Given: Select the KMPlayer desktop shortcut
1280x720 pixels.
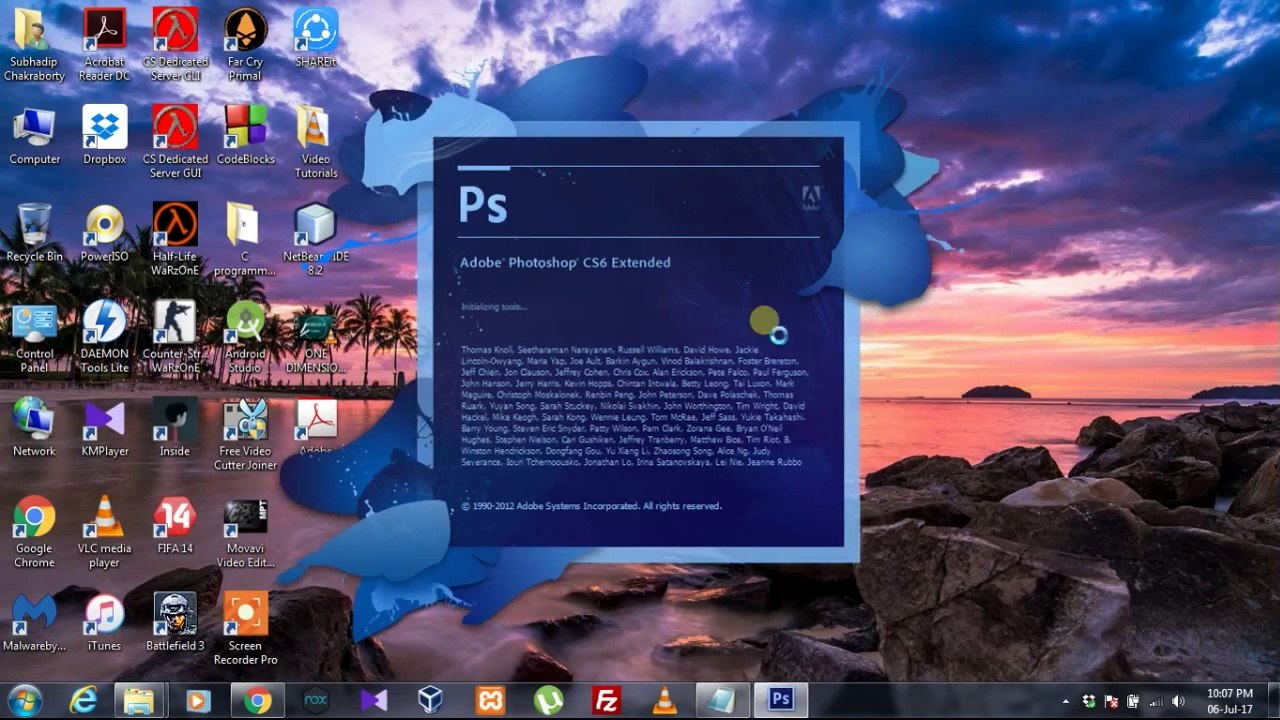Looking at the screenshot, I should (x=105, y=427).
